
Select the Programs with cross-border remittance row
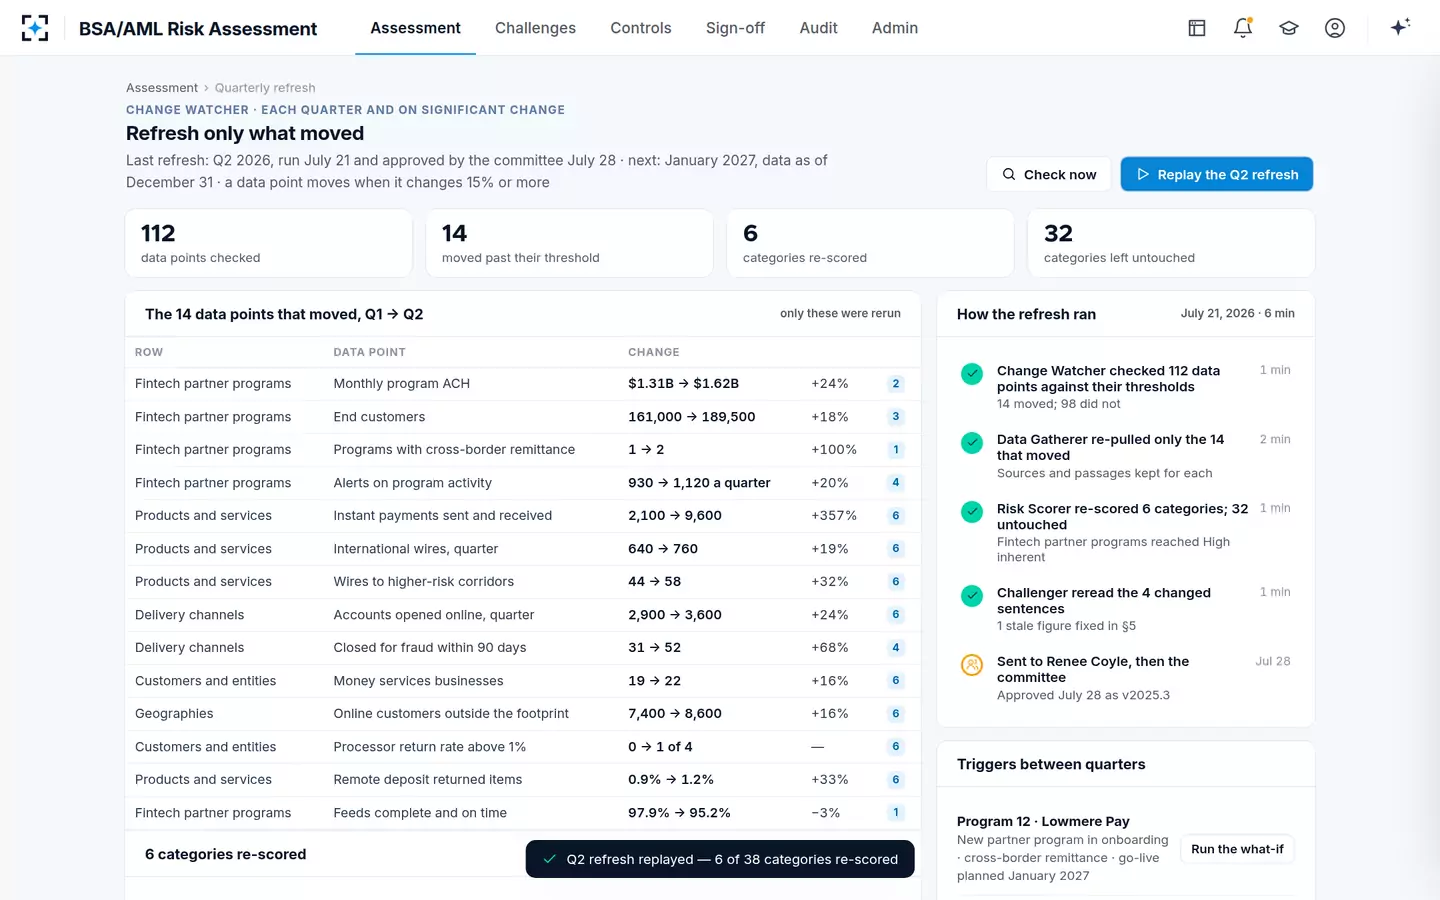523,450
